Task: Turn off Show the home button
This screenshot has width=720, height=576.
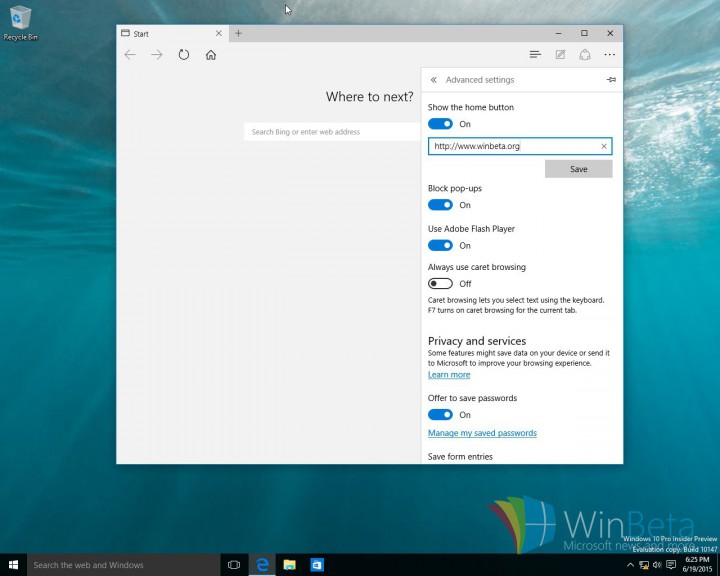Action: 440,124
